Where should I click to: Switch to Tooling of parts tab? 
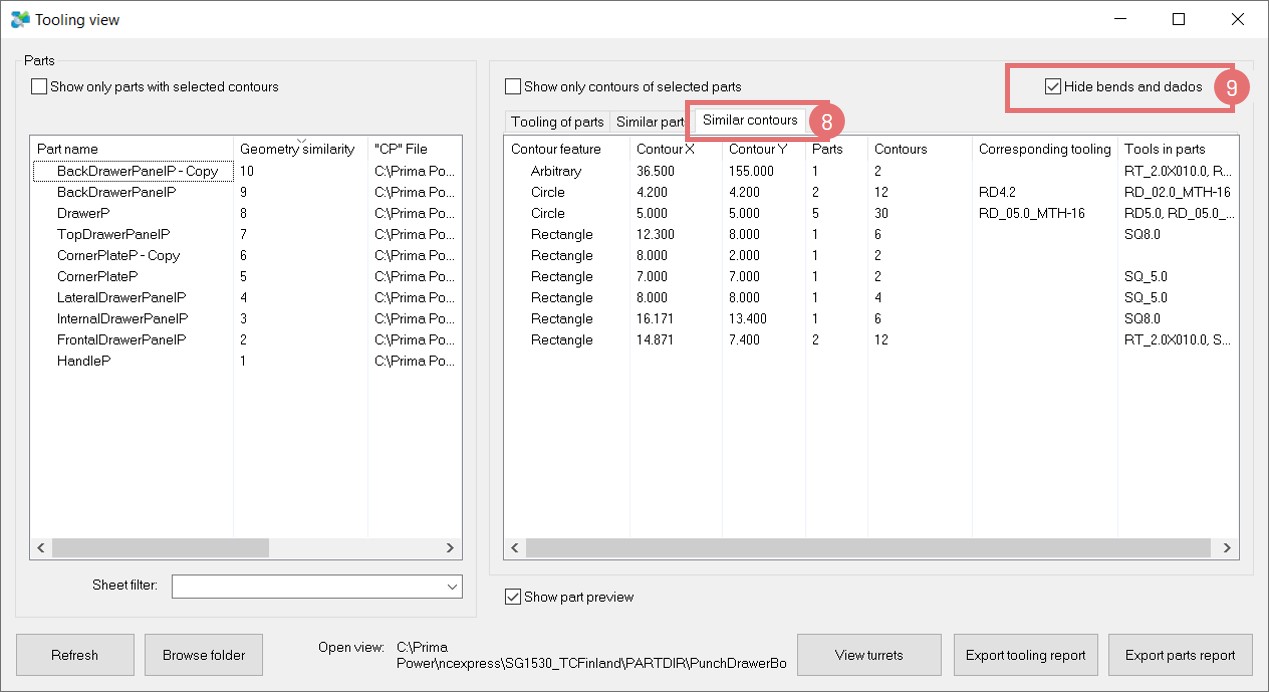(557, 122)
